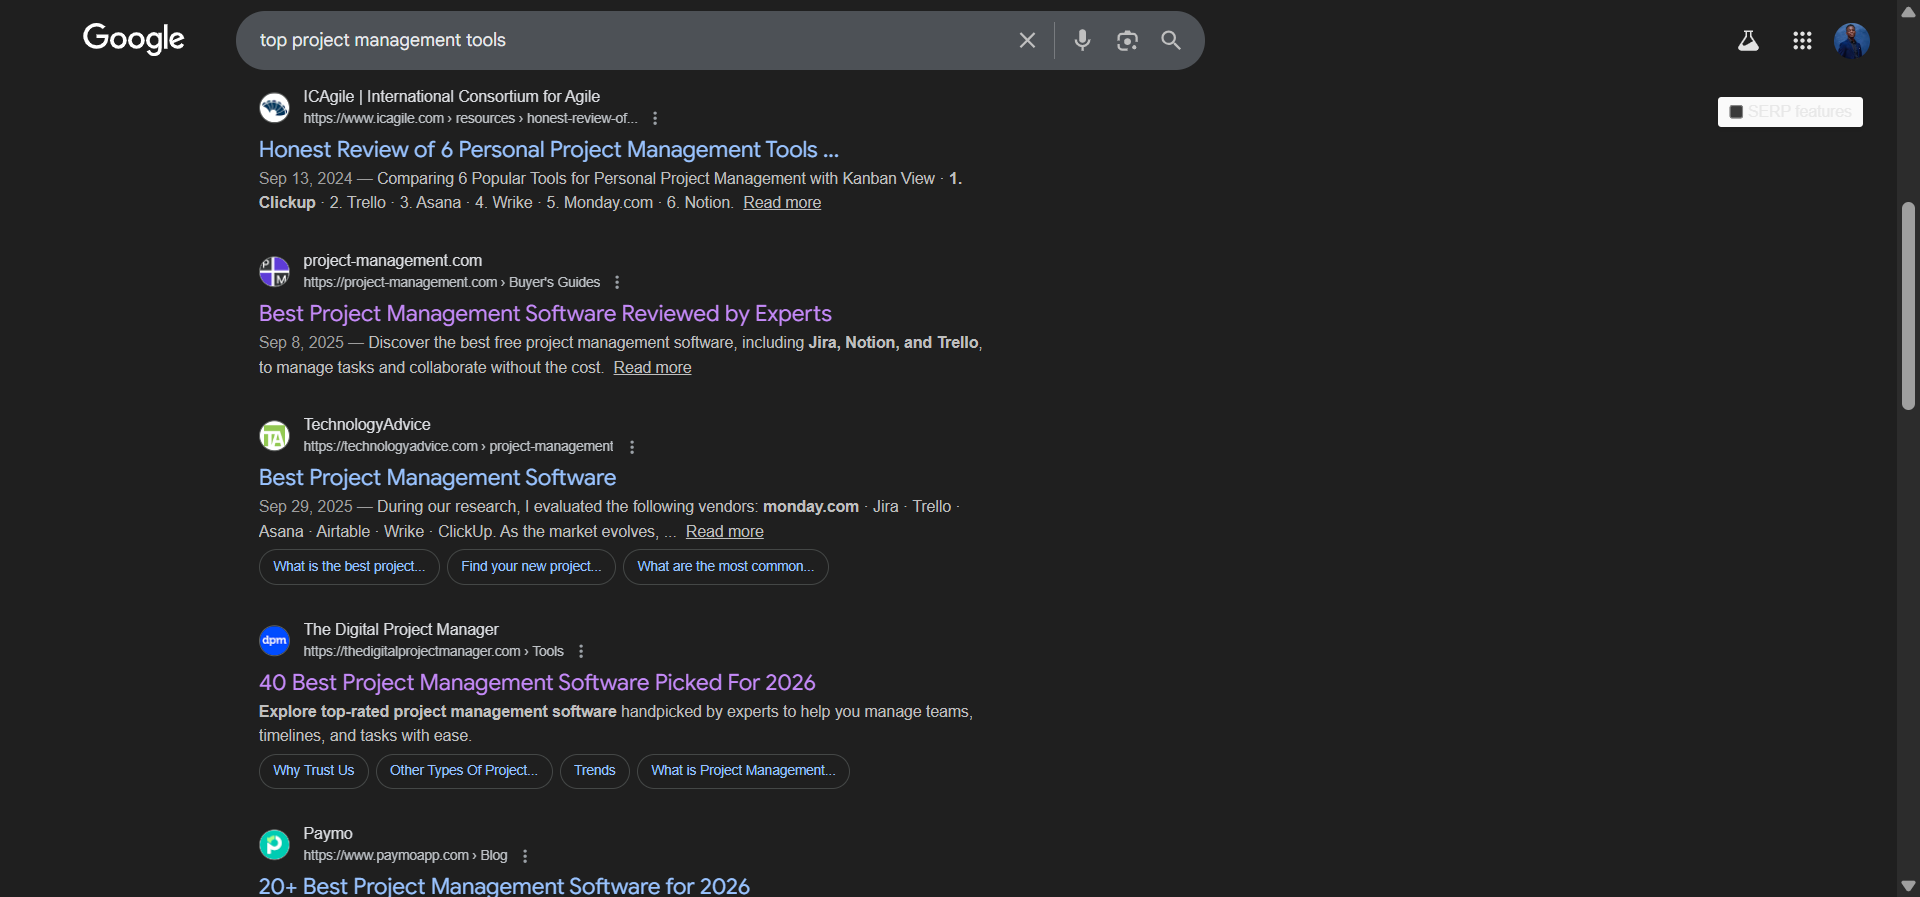
Task: Click the 'ICAgile | International Consortium for Agile' site name
Action: click(x=452, y=97)
